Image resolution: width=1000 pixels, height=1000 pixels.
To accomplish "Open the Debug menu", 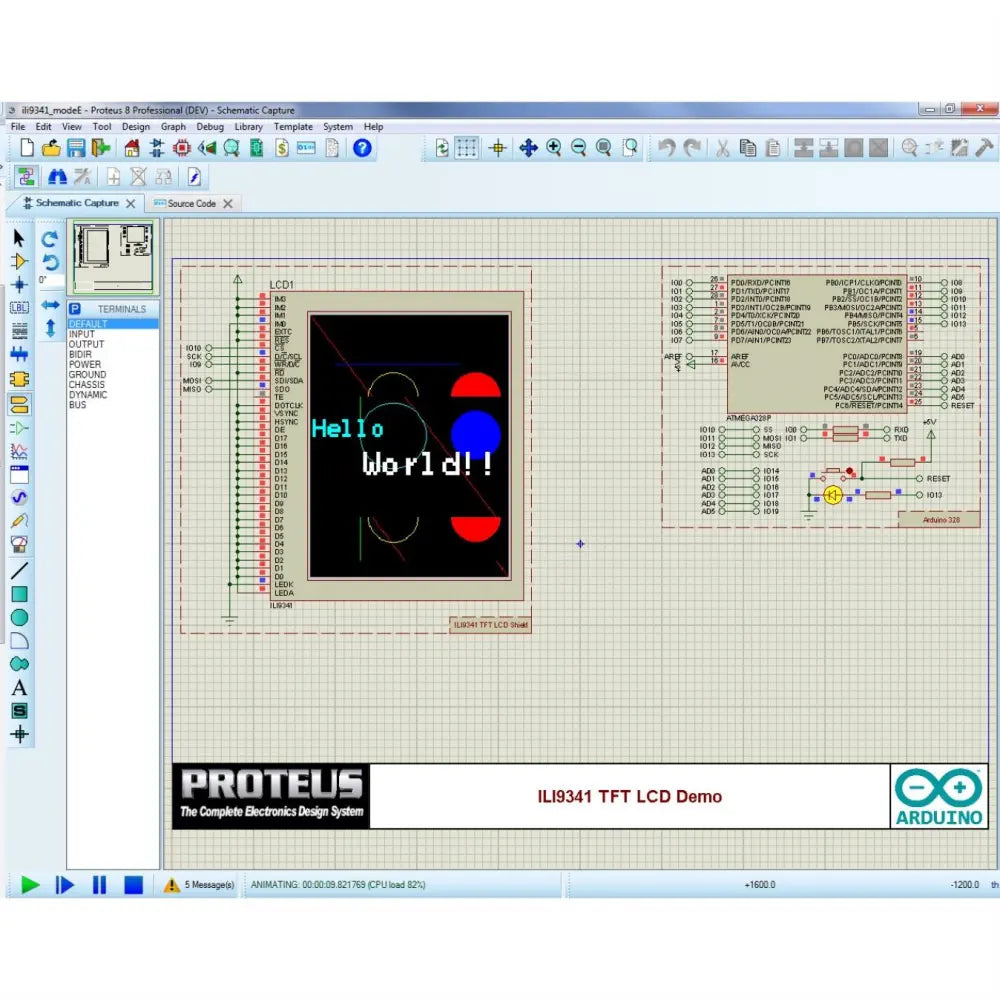I will click(210, 127).
